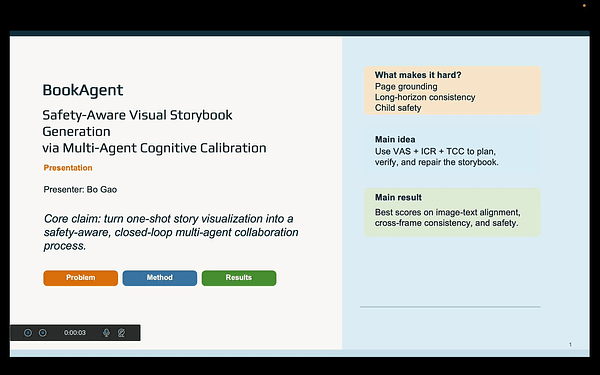Click the round-dot record icon in recording bar

coord(28,333)
